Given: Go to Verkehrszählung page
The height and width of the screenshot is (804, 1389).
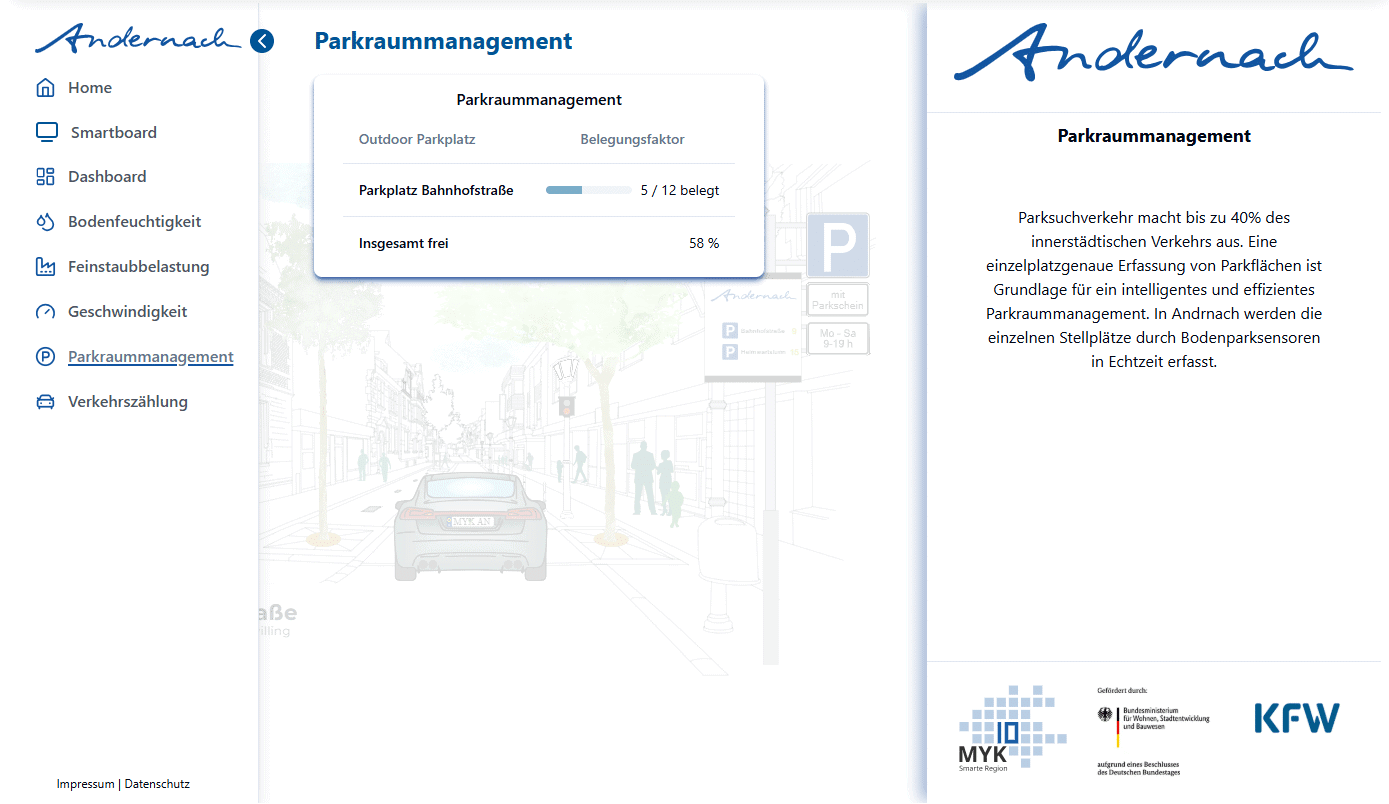Looking at the screenshot, I should [127, 402].
